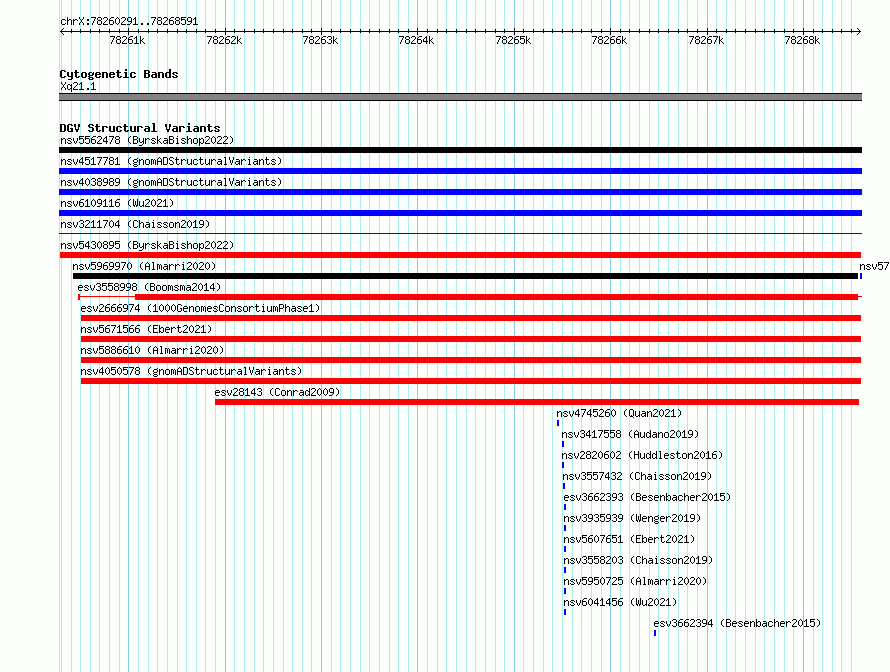Open nsv3557432 (Chaisson2019) label
The image size is (890, 672).
tap(637, 476)
